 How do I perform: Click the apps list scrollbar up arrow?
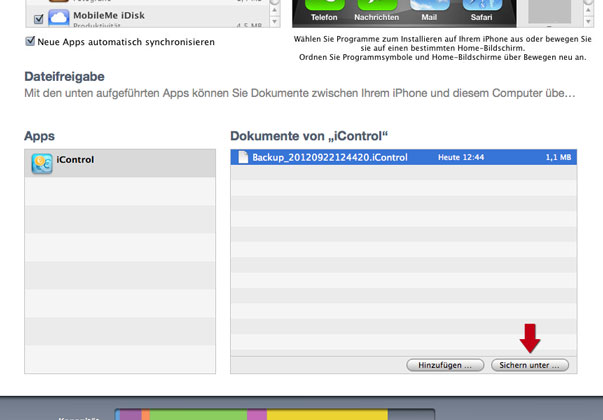point(275,10)
